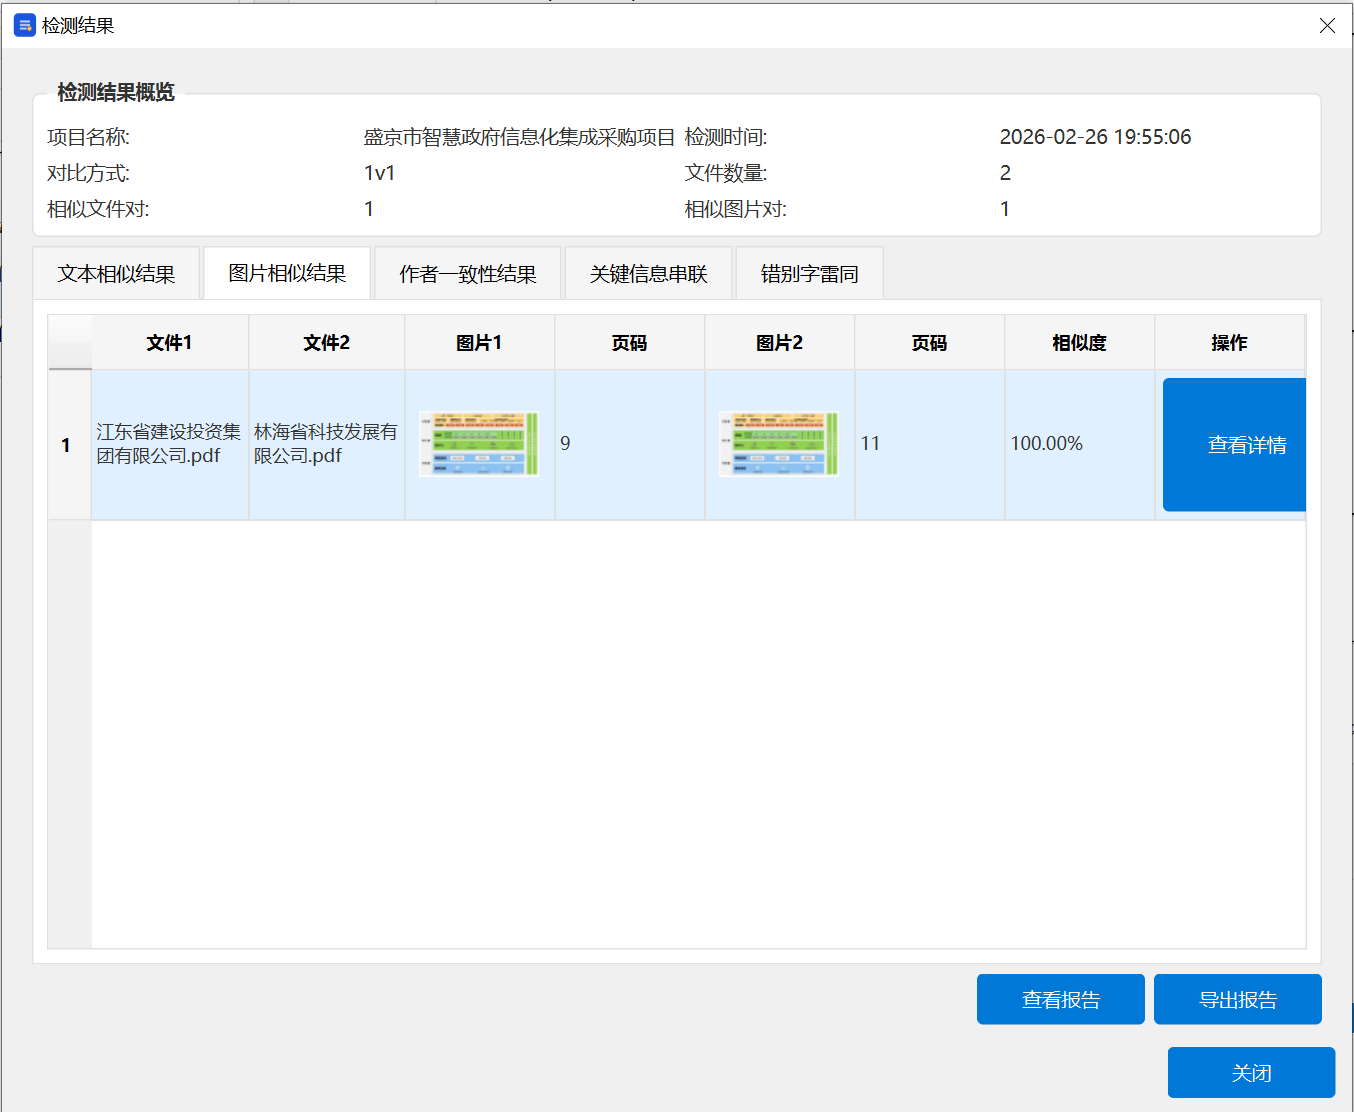Click the 100.00% similarity value
1354x1112 pixels.
coord(1047,443)
